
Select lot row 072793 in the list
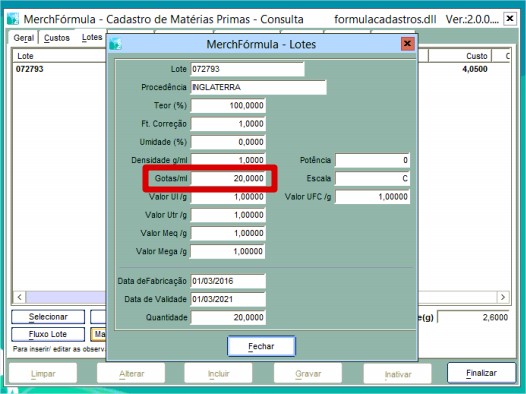coord(60,69)
